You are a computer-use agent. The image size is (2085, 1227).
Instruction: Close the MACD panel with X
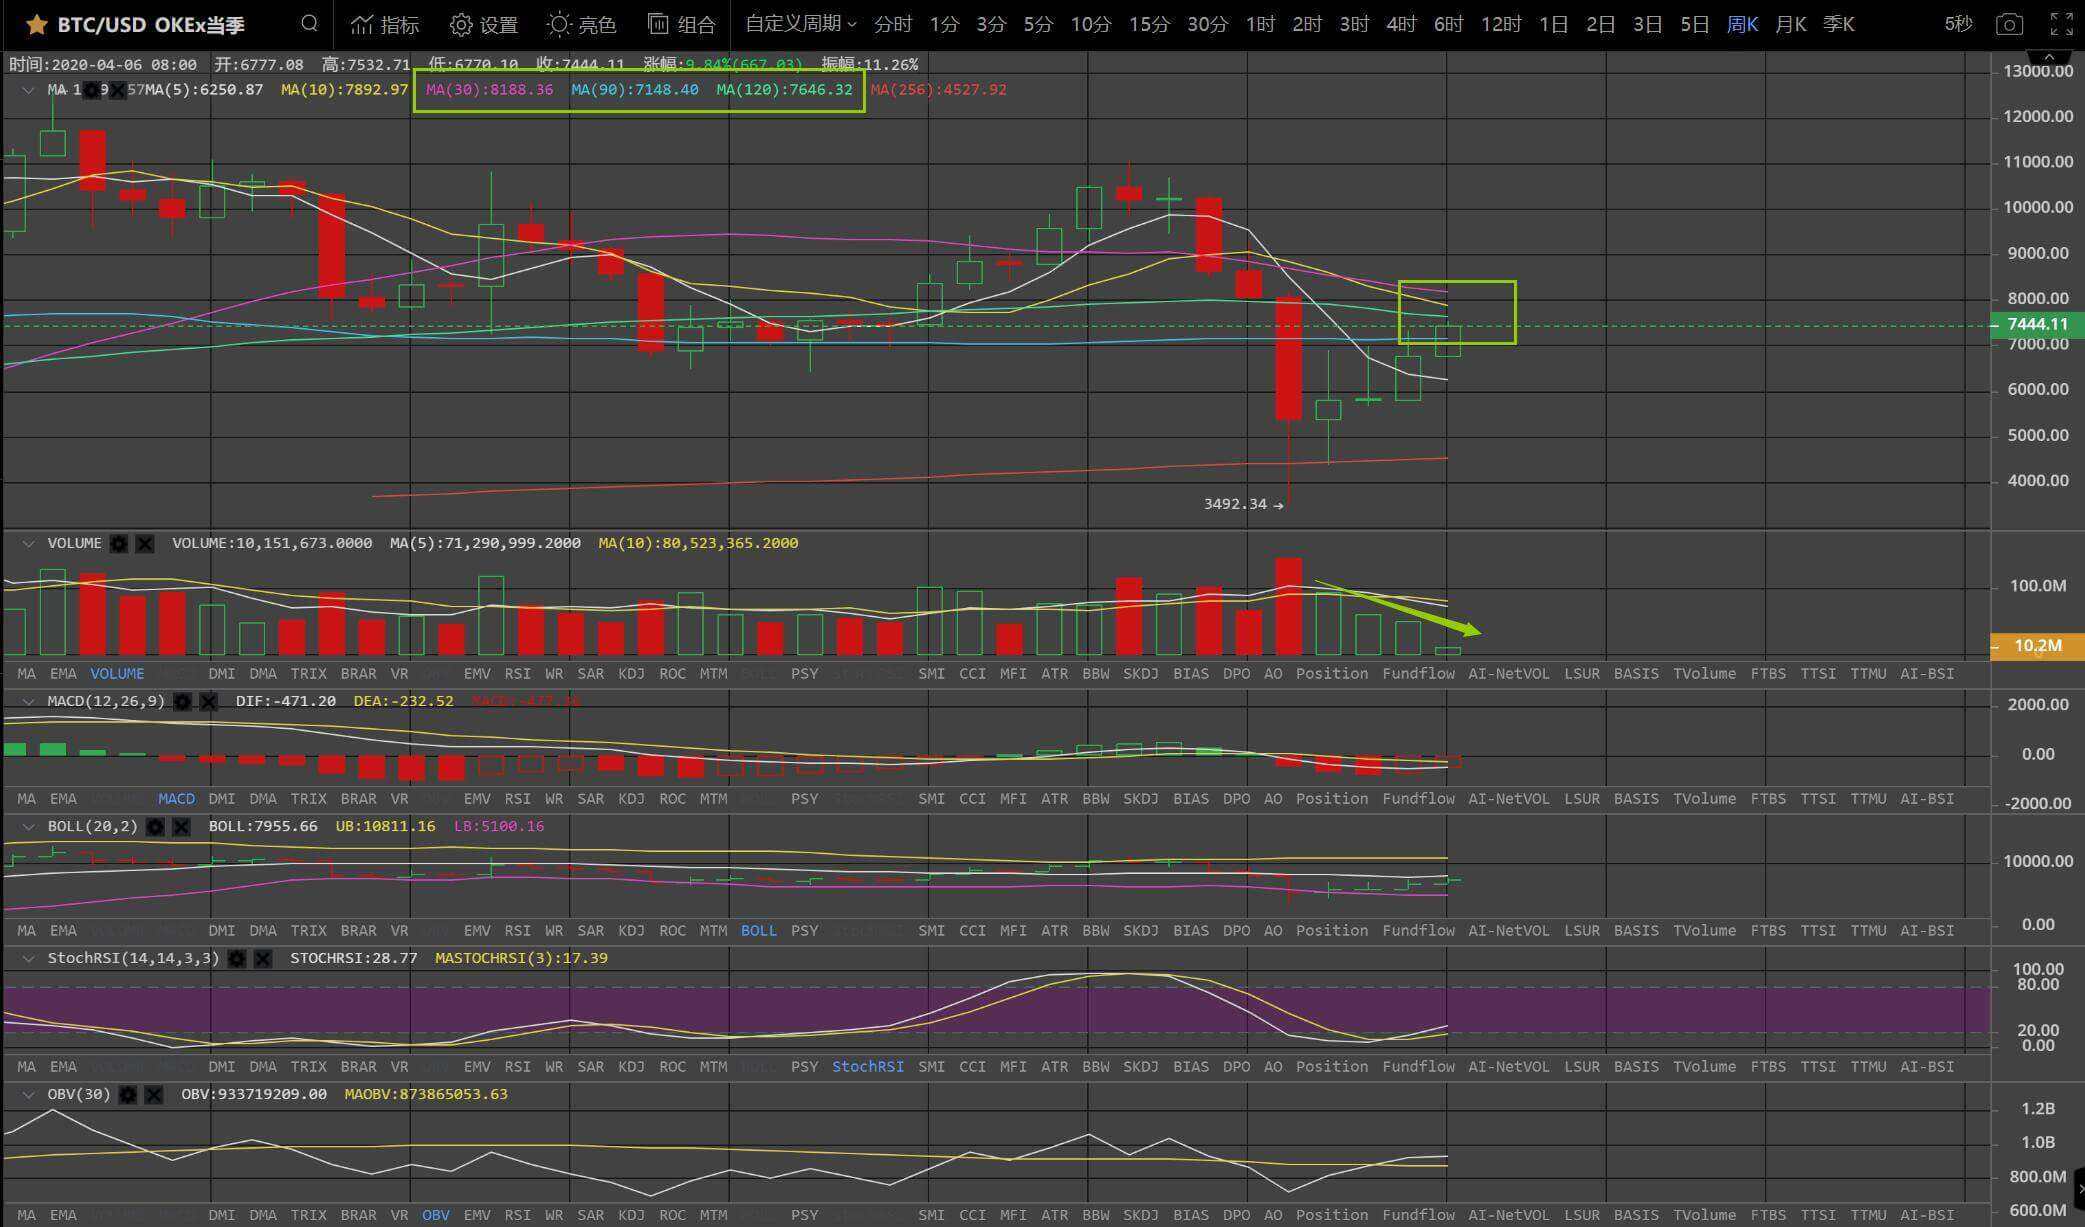tap(208, 702)
